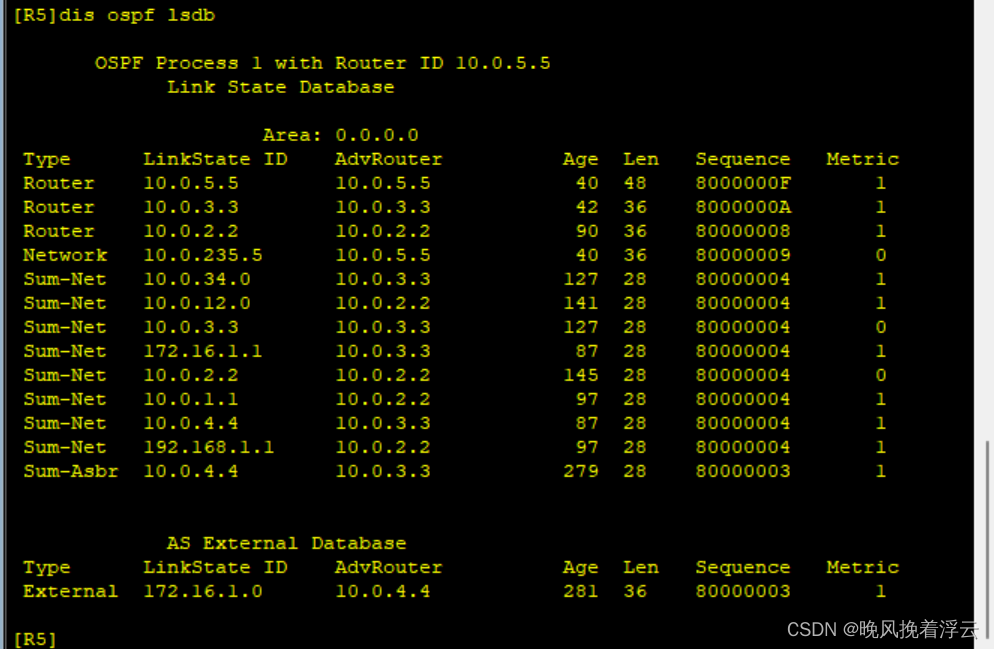Screen dimensions: 994x649
Task: Select Router ID text '10.0.5.5' in header
Action: click(x=503, y=63)
